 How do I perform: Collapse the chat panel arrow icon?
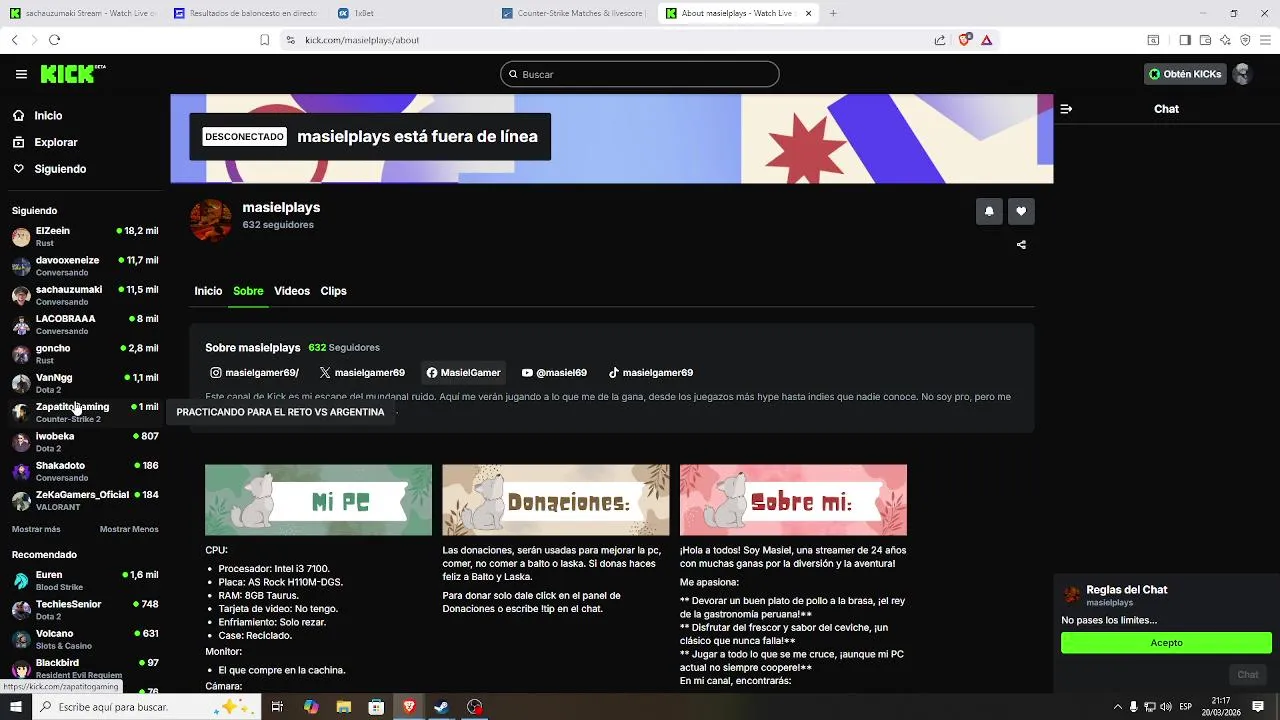1066,109
